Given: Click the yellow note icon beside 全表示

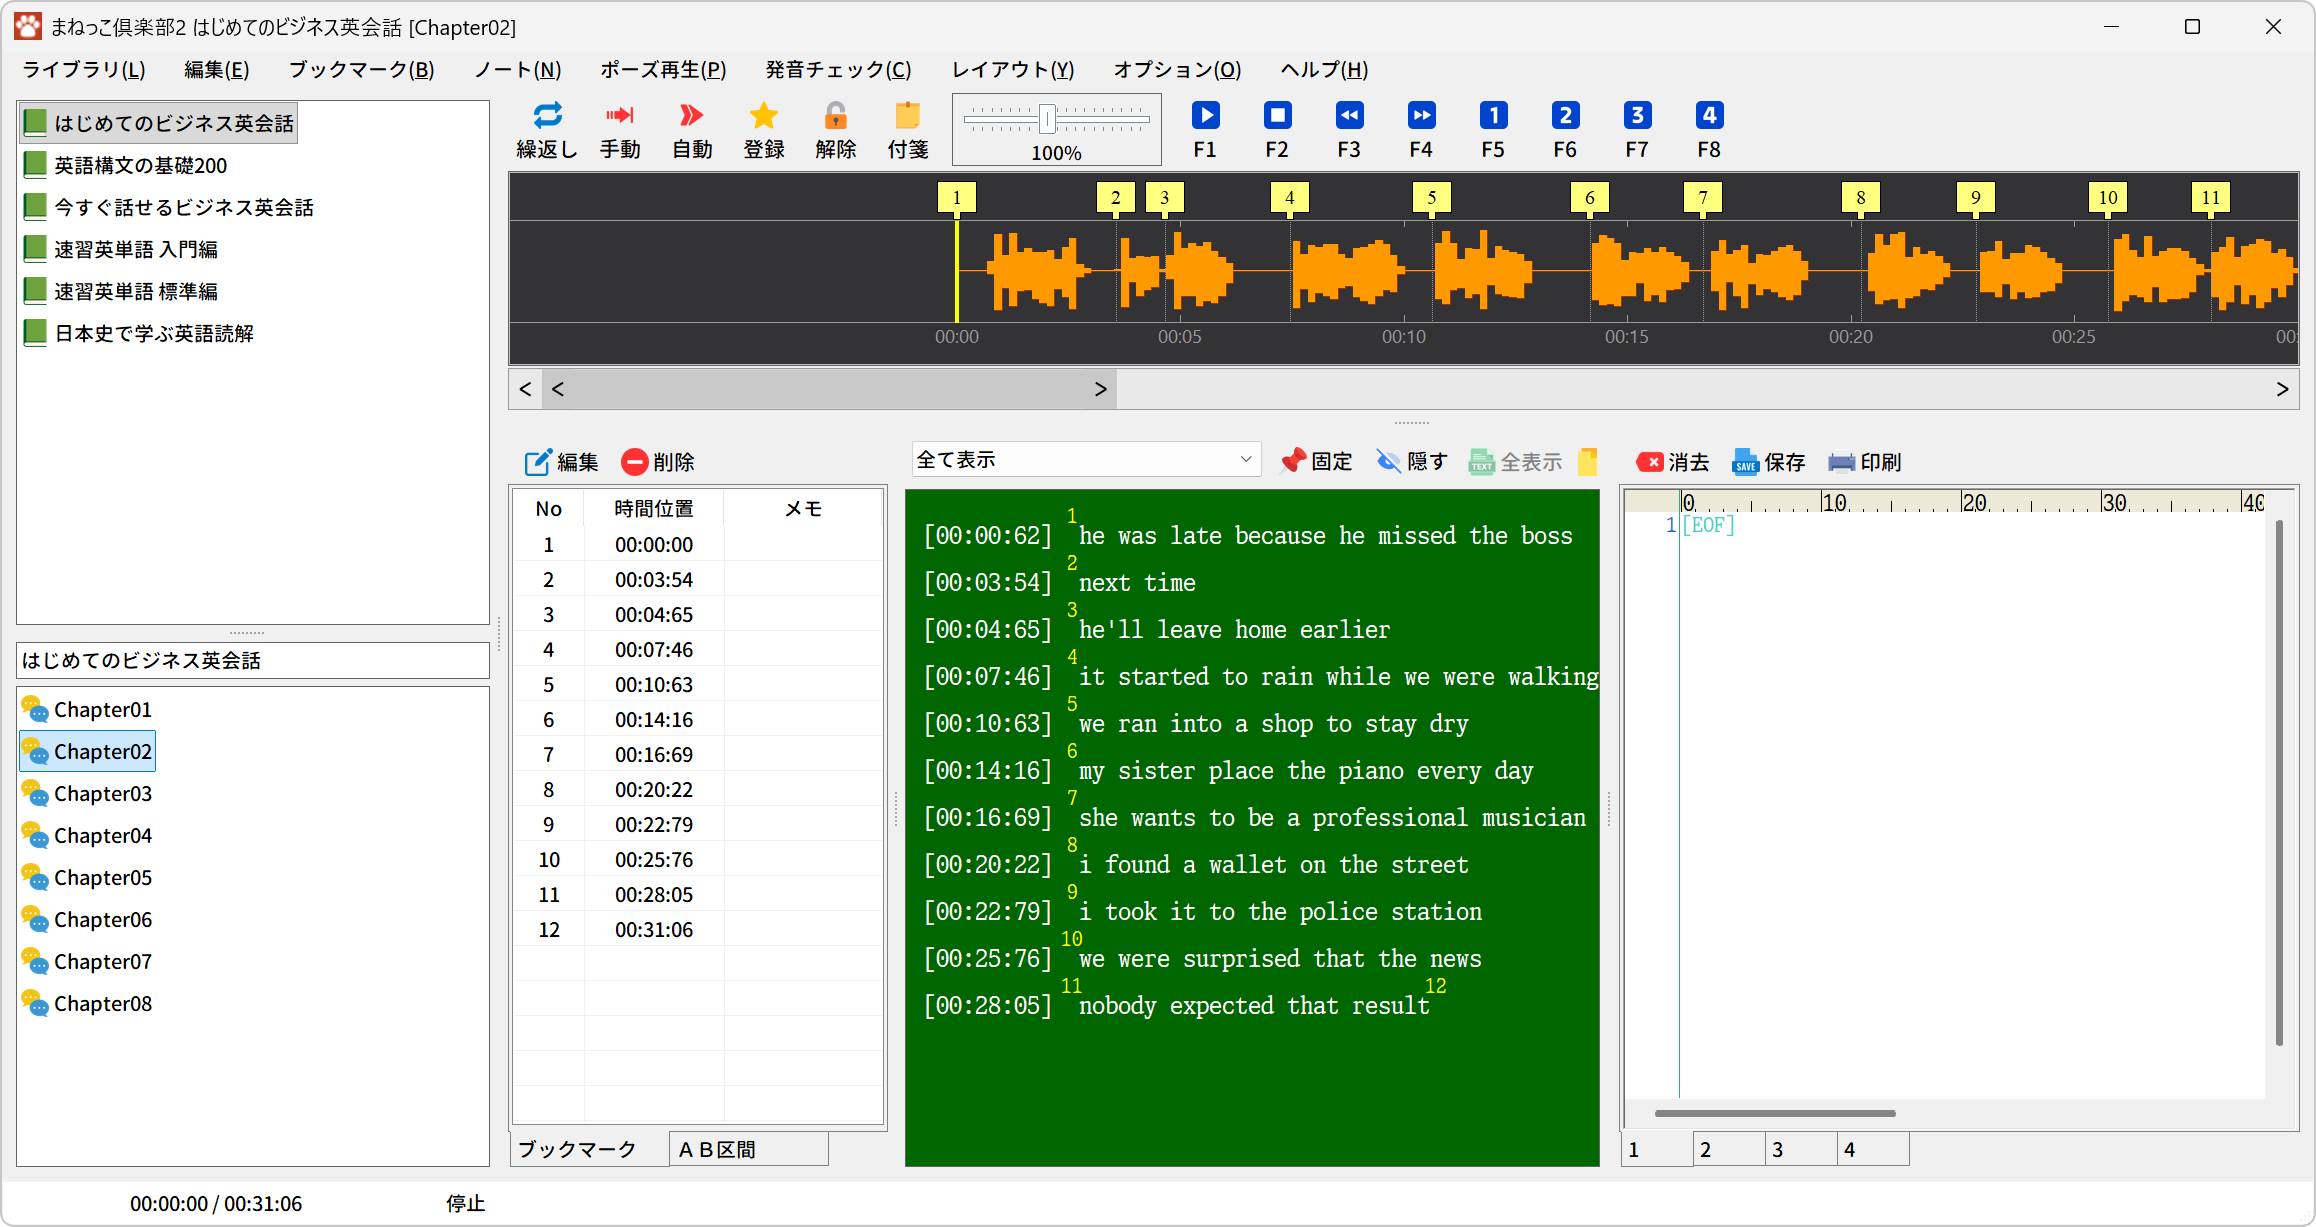Looking at the screenshot, I should point(1587,461).
